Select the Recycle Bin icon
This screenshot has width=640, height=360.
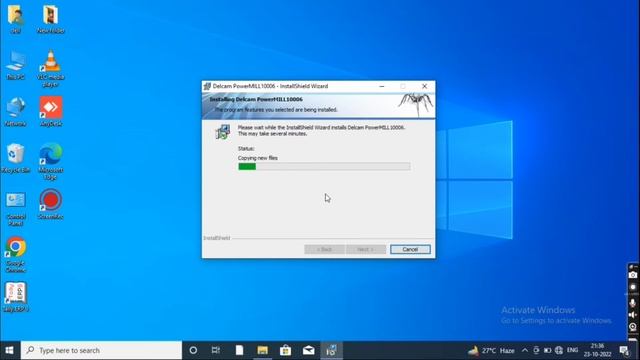[x=16, y=158]
